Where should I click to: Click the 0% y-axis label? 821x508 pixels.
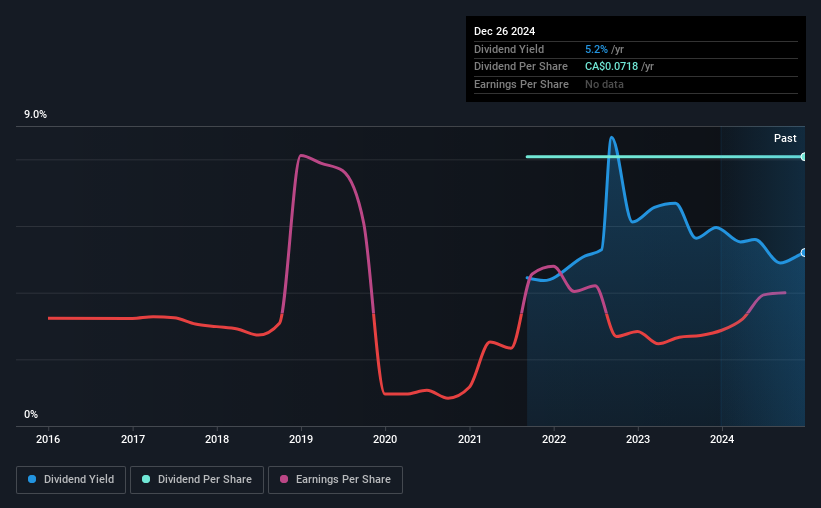(x=31, y=414)
